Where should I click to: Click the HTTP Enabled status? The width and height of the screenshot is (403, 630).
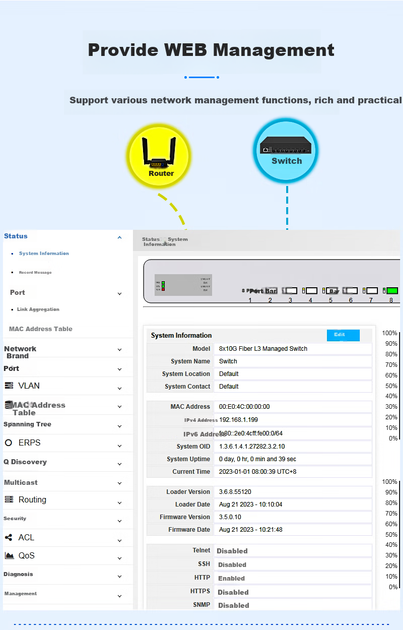231,578
